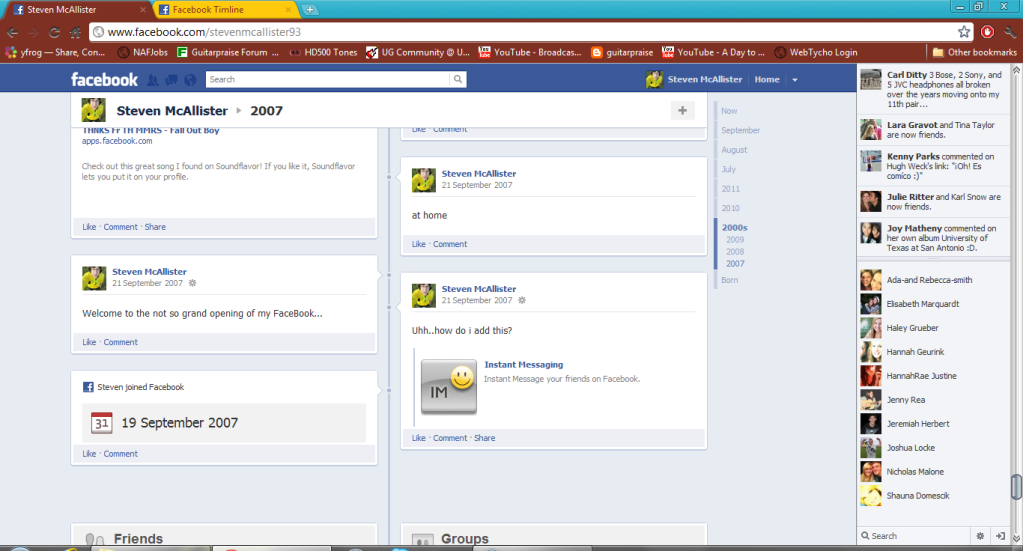Open the NAFJobs bookmark

coord(143,52)
